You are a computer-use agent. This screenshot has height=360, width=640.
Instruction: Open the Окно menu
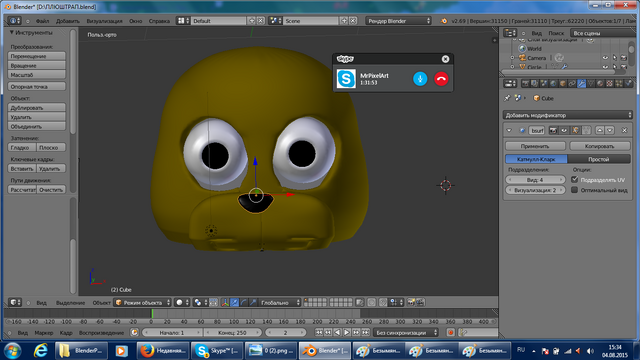[136, 21]
